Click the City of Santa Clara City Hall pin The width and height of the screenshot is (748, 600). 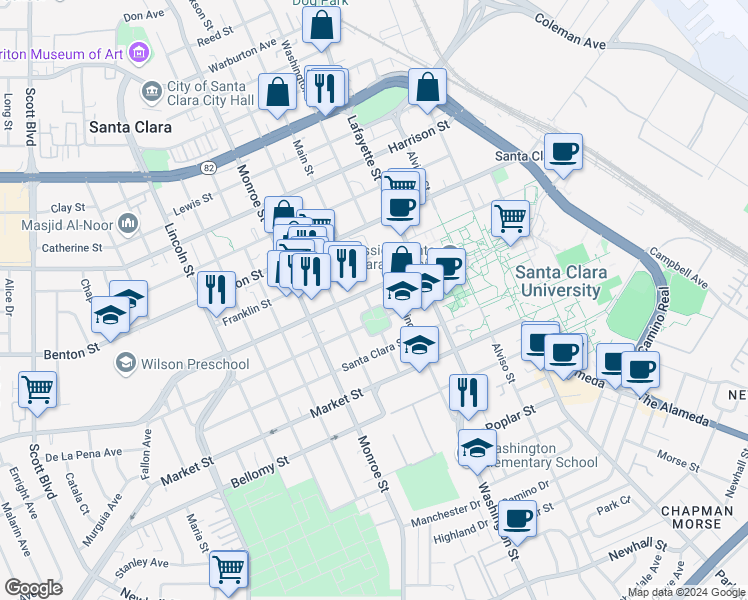(152, 91)
